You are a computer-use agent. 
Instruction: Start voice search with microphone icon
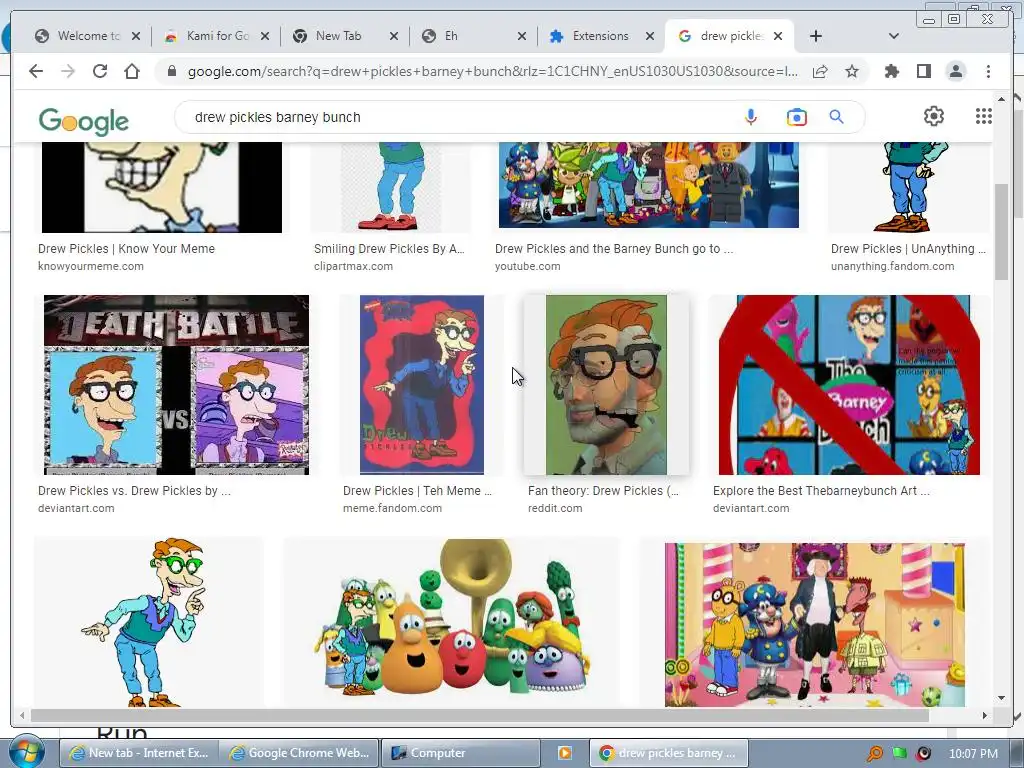click(751, 117)
